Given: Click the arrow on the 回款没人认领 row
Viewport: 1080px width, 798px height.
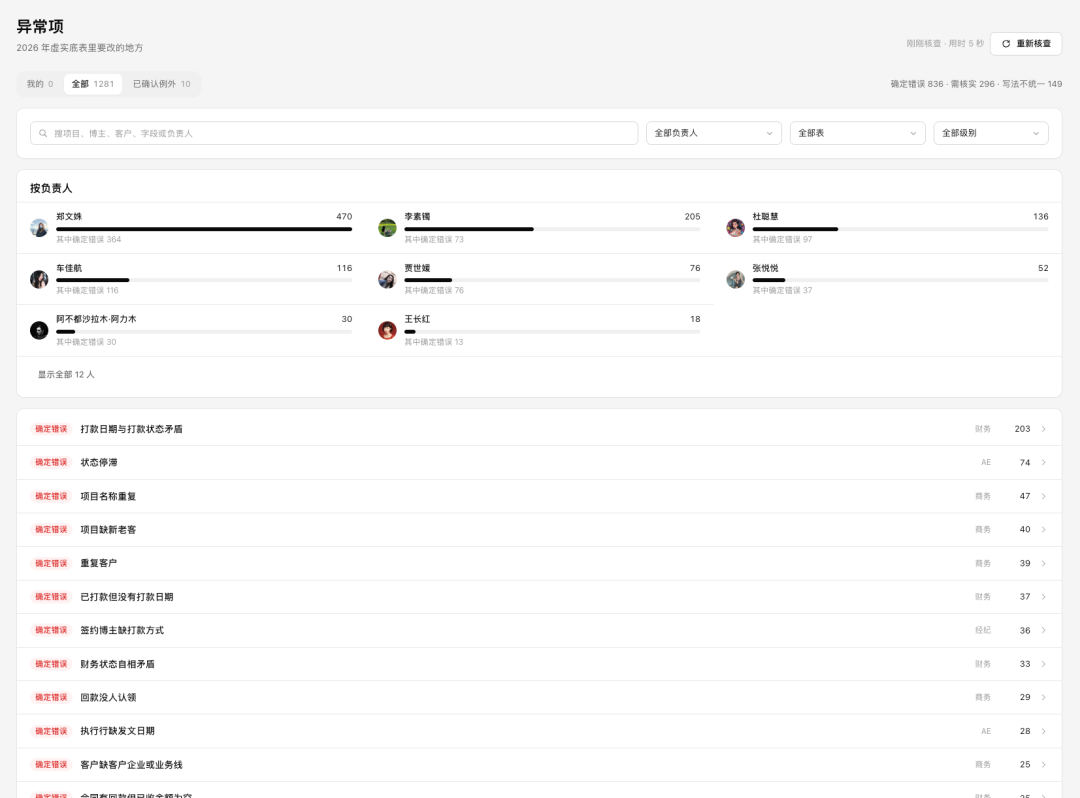Looking at the screenshot, I should (1043, 697).
